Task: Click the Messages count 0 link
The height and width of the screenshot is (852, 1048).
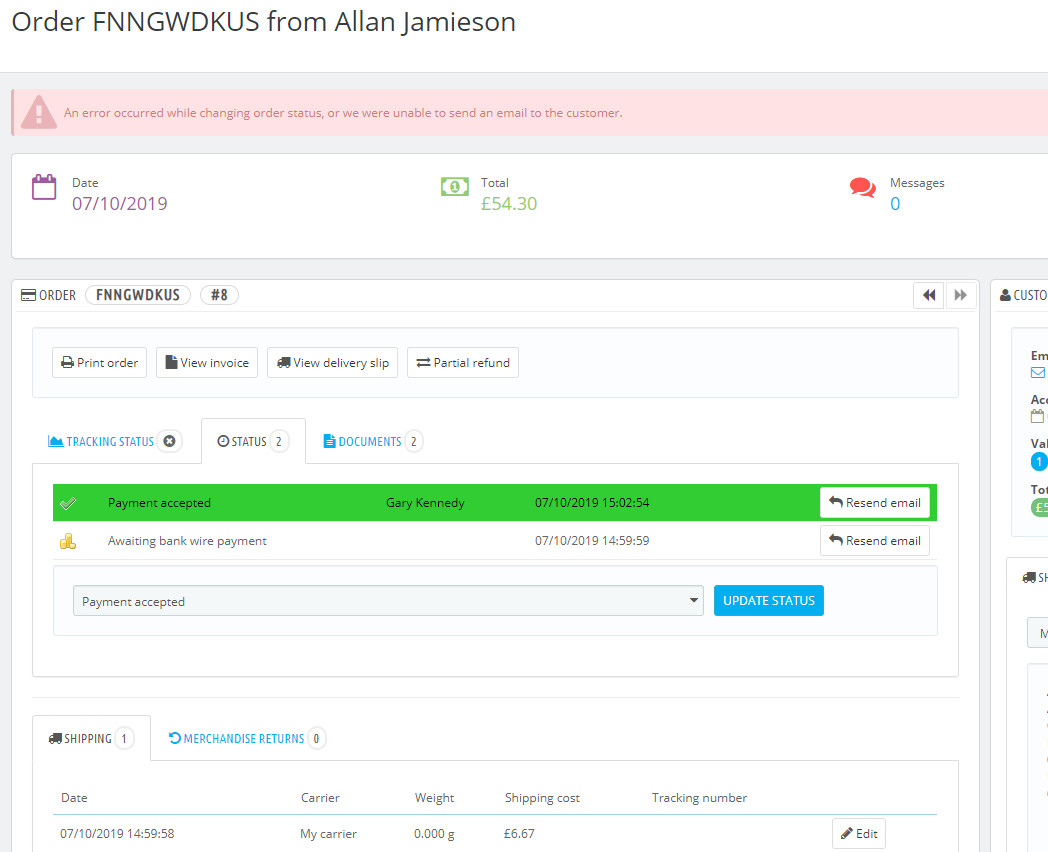Action: 895,204
